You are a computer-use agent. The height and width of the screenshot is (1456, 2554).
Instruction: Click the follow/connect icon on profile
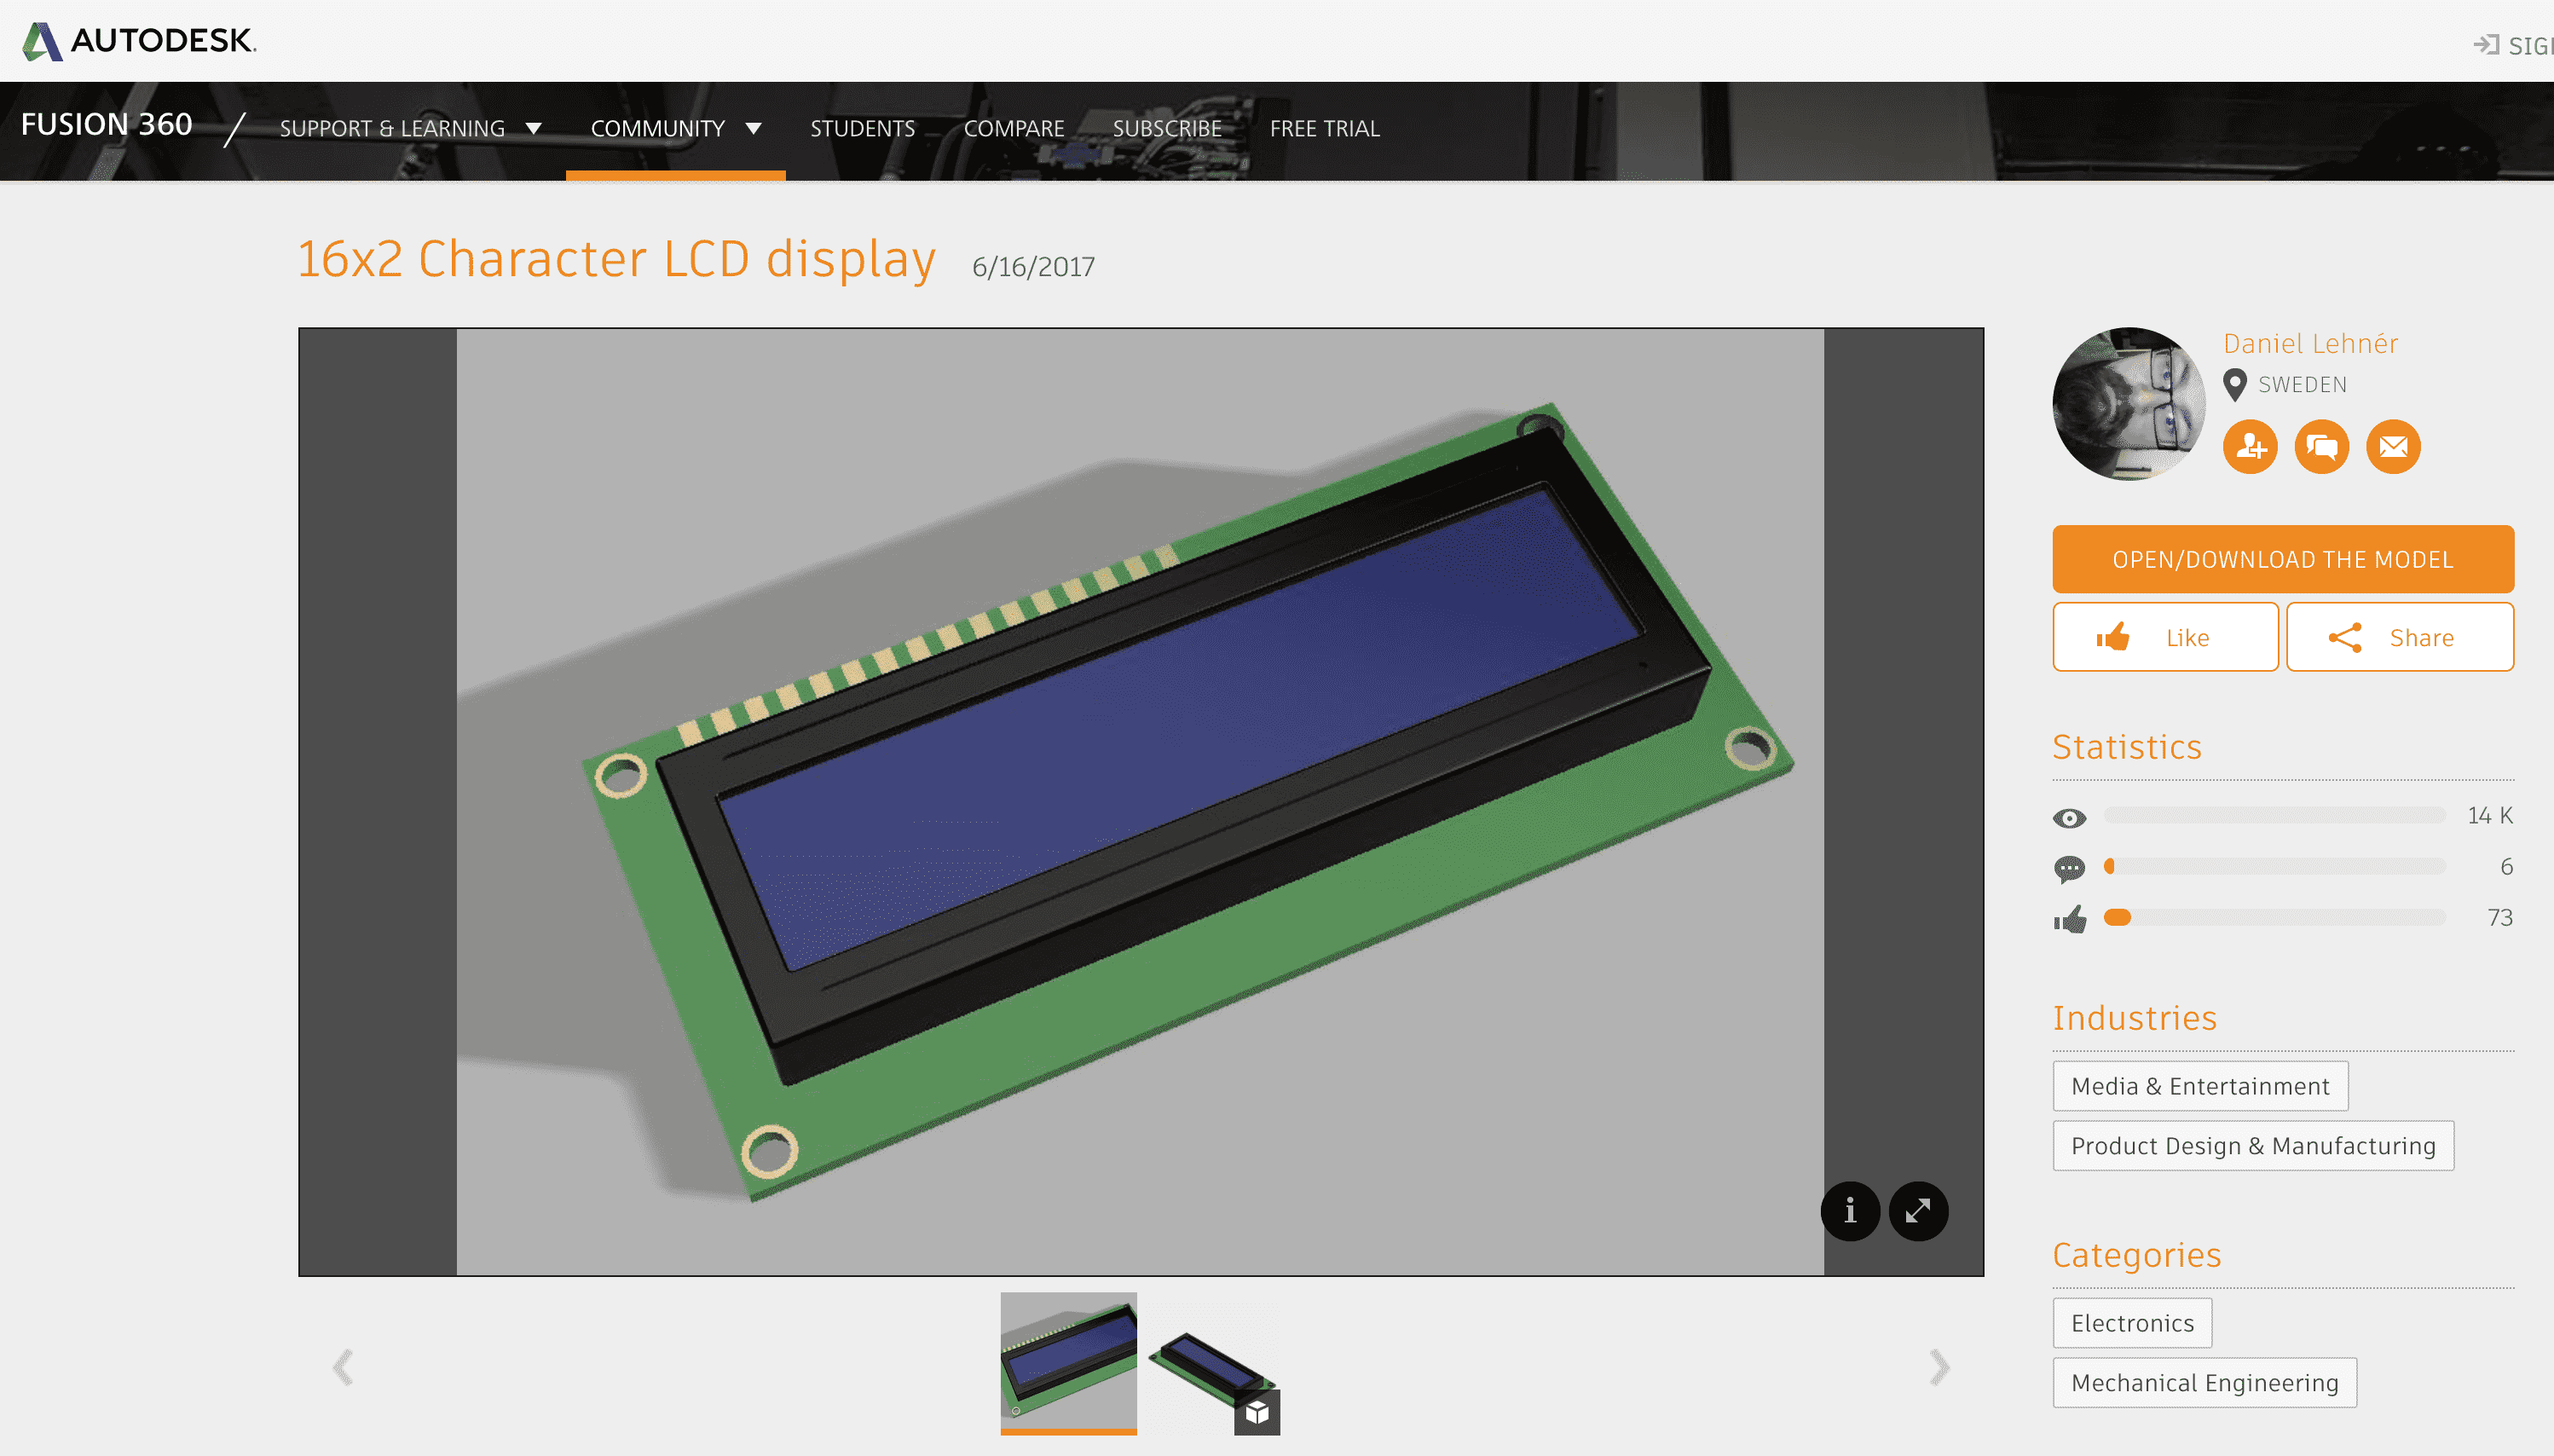pyautogui.click(x=2251, y=448)
